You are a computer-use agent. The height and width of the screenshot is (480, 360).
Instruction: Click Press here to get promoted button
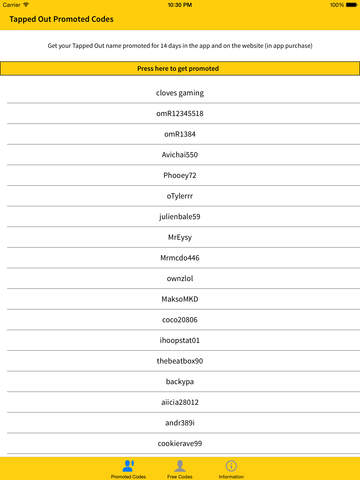tap(180, 68)
